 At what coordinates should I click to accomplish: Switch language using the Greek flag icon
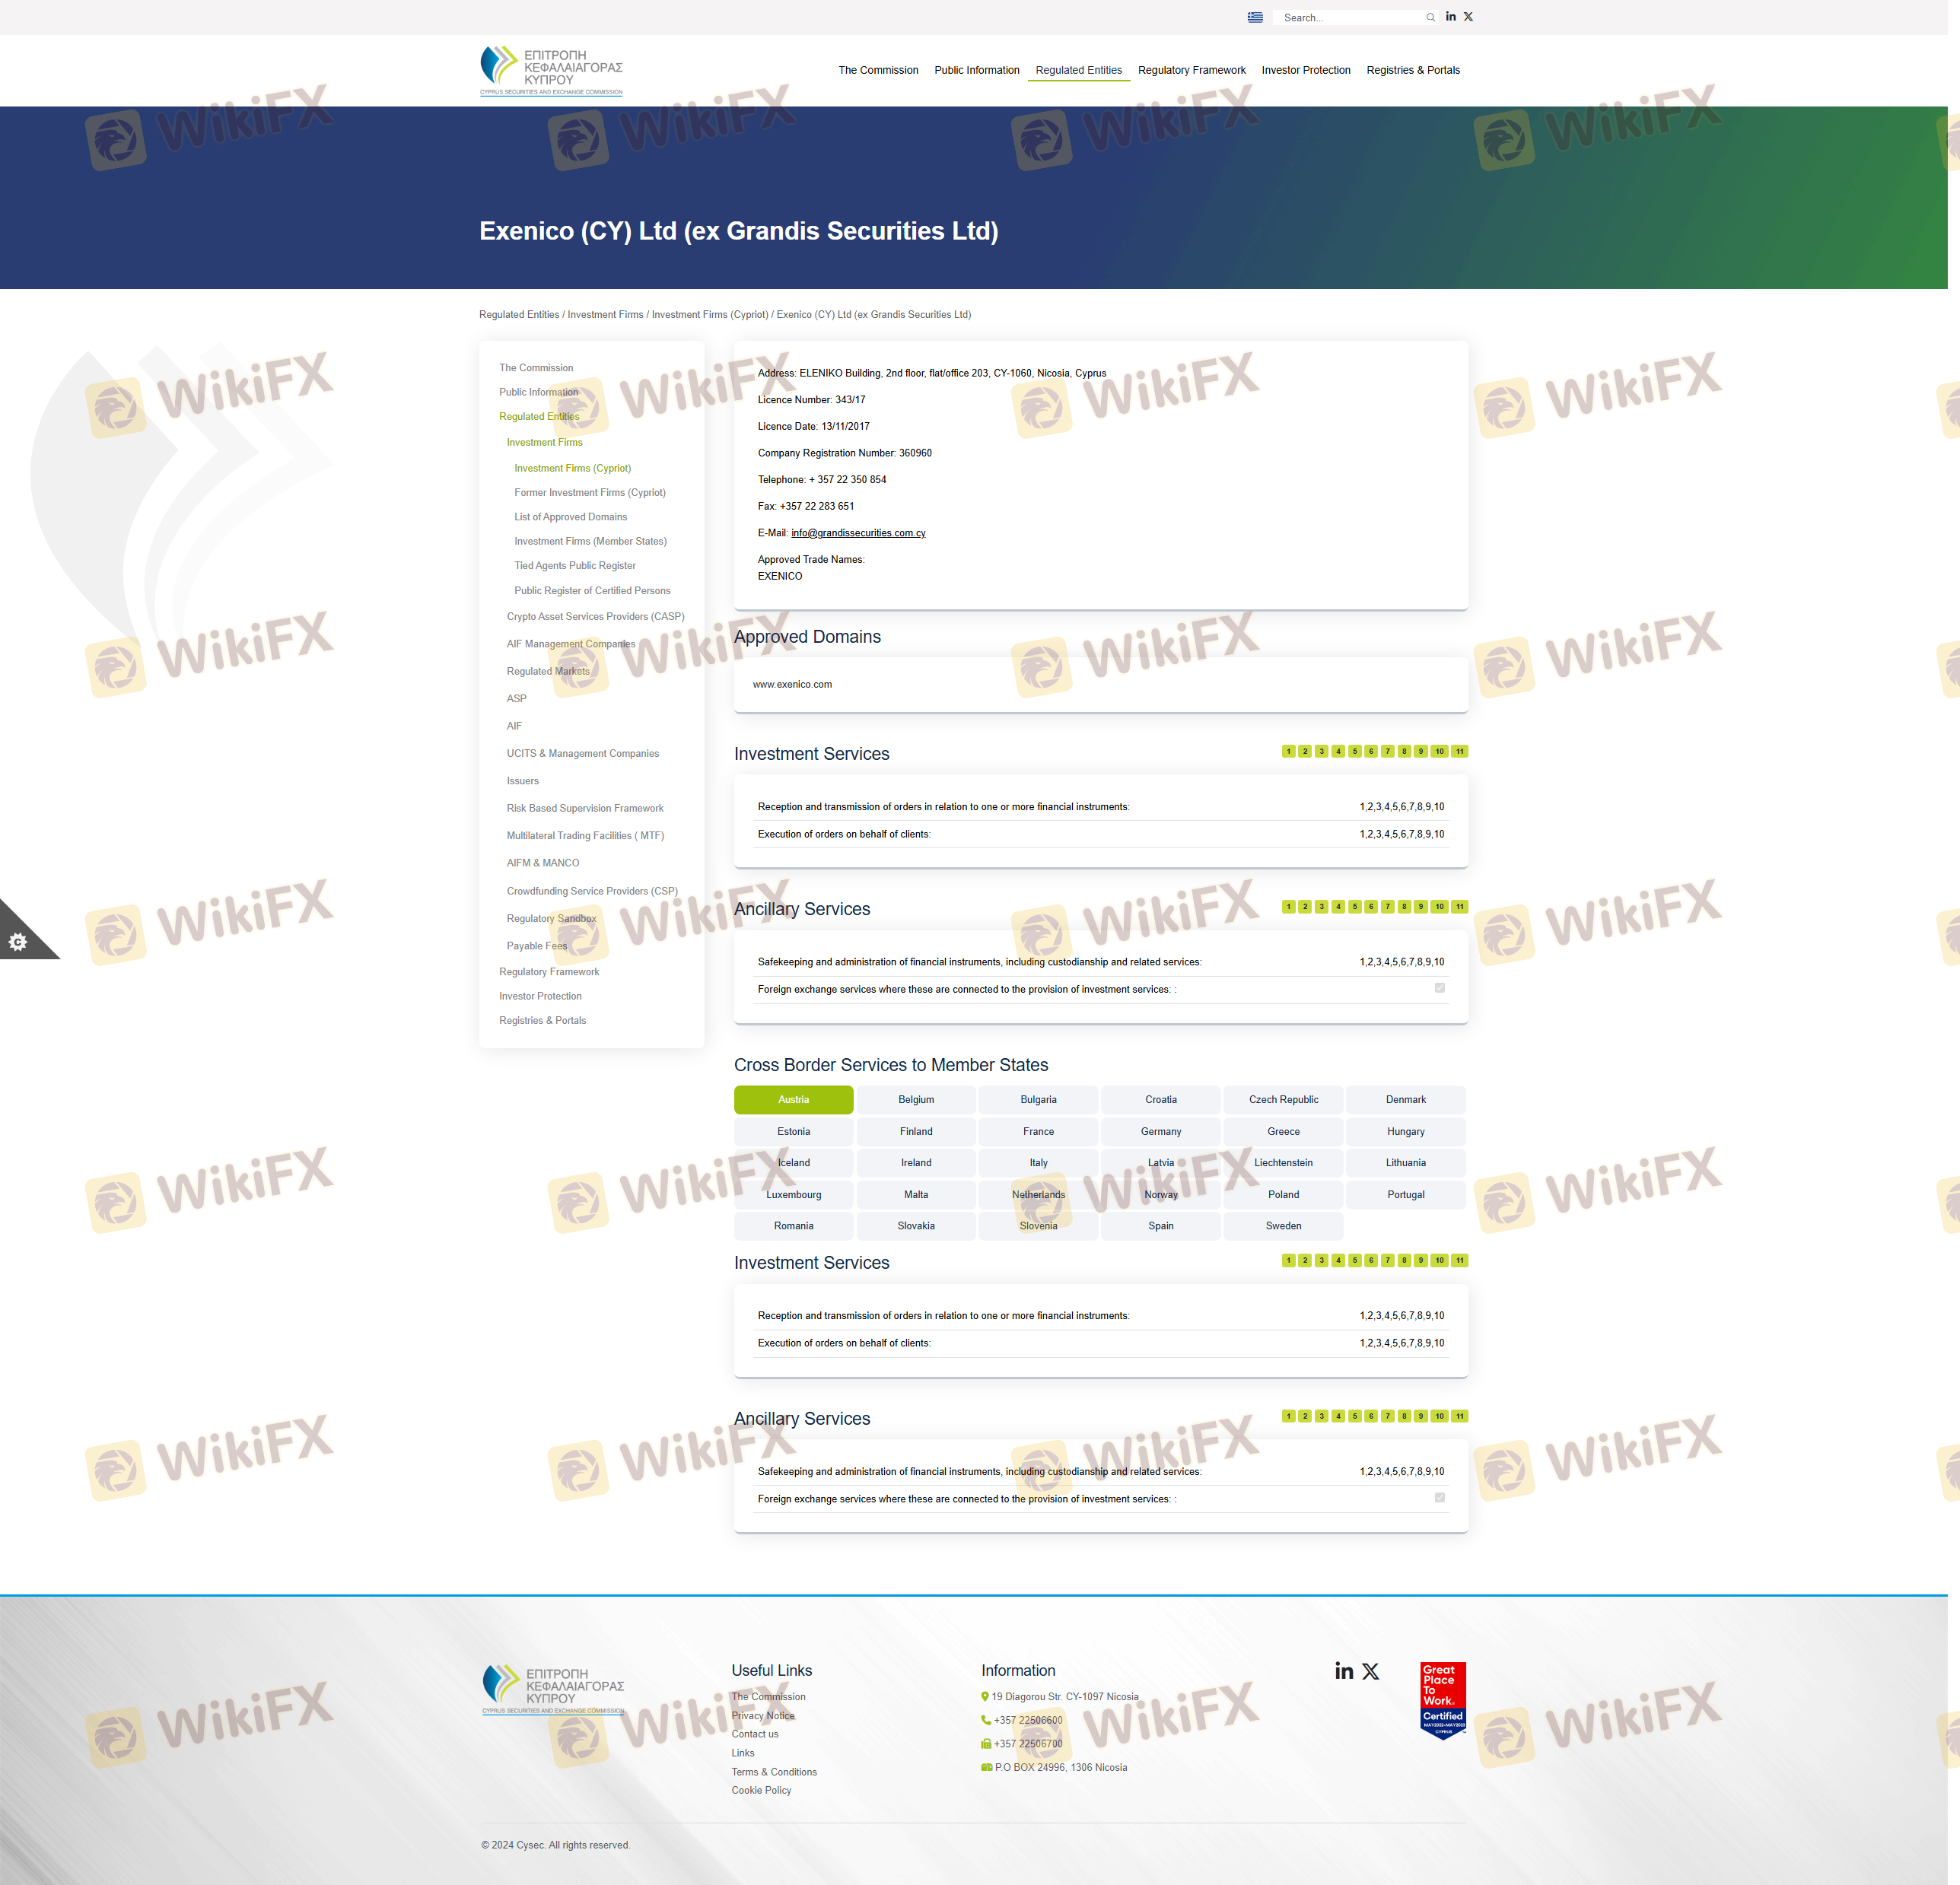click(1255, 17)
